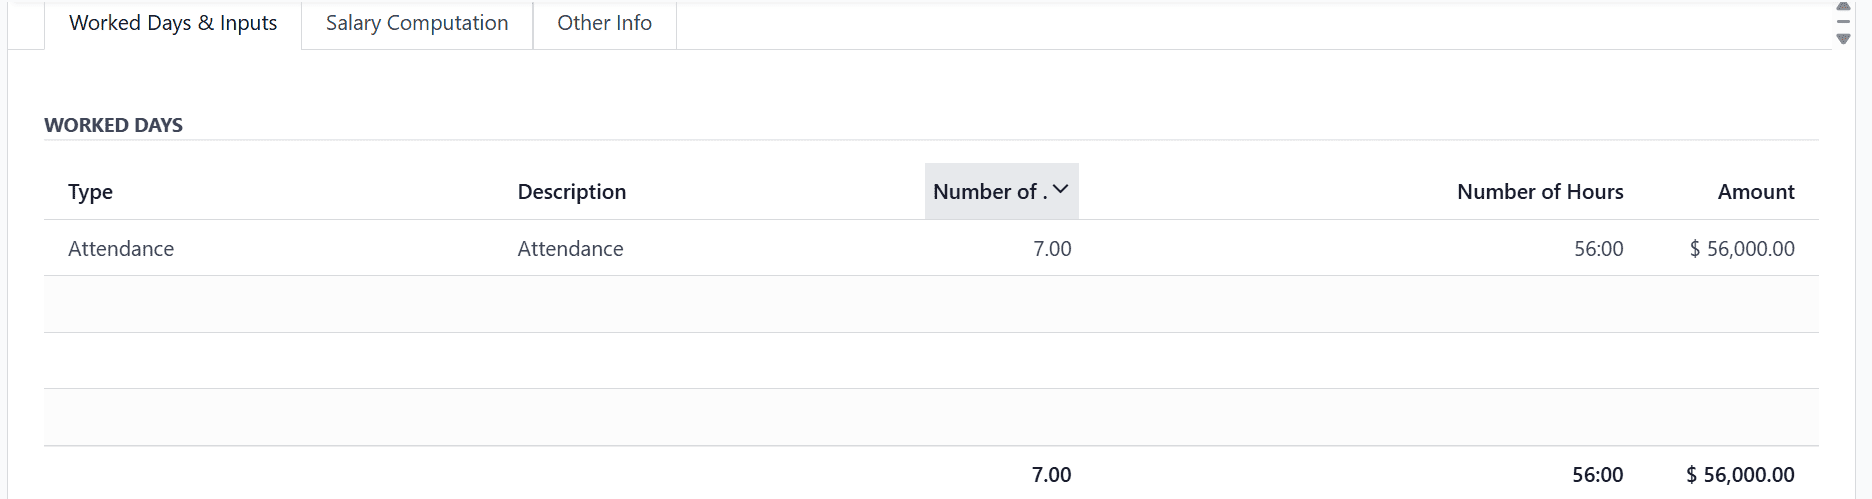
Task: Click the bold total 7.00 in footer
Action: pyautogui.click(x=1051, y=475)
